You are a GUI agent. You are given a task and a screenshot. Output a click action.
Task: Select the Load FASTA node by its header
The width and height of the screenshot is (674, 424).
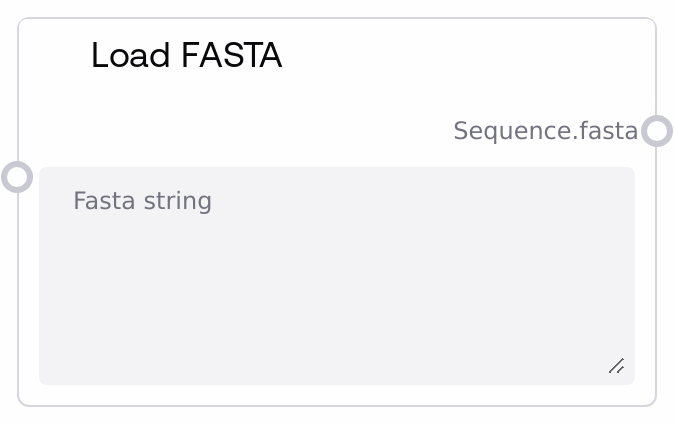coord(186,56)
